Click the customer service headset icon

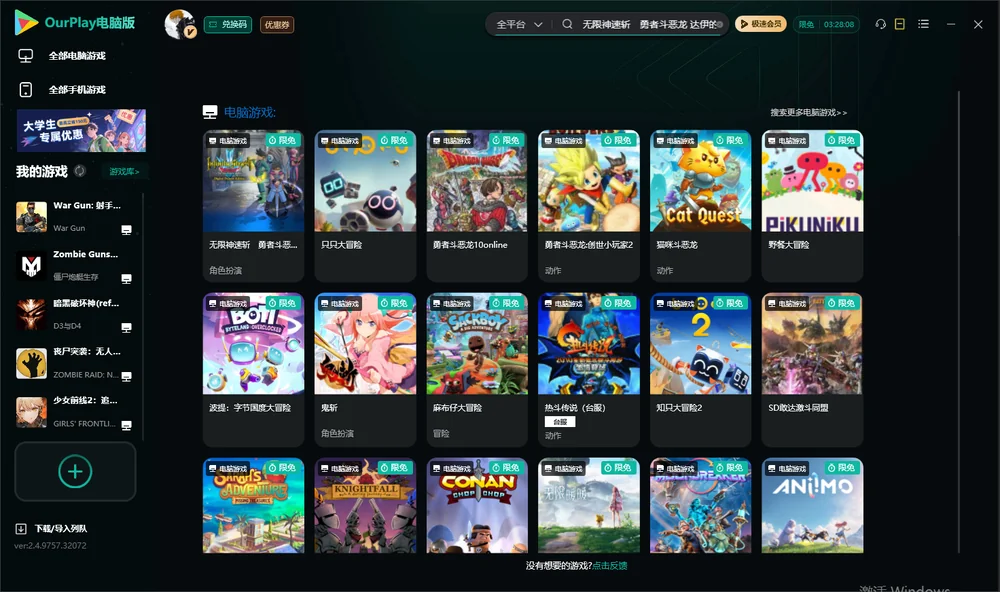[880, 24]
